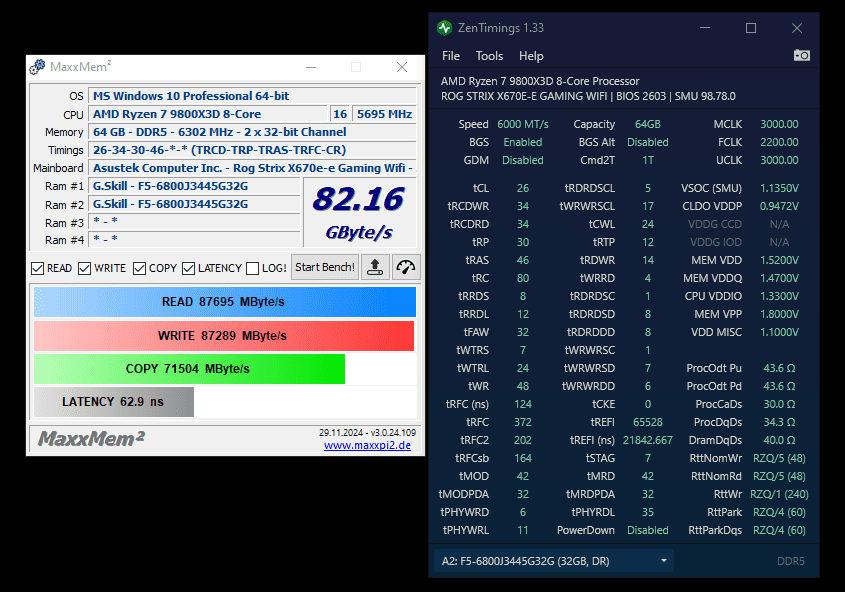The width and height of the screenshot is (845, 592).
Task: Click the FCLK value 2200.00
Action: click(x=779, y=142)
